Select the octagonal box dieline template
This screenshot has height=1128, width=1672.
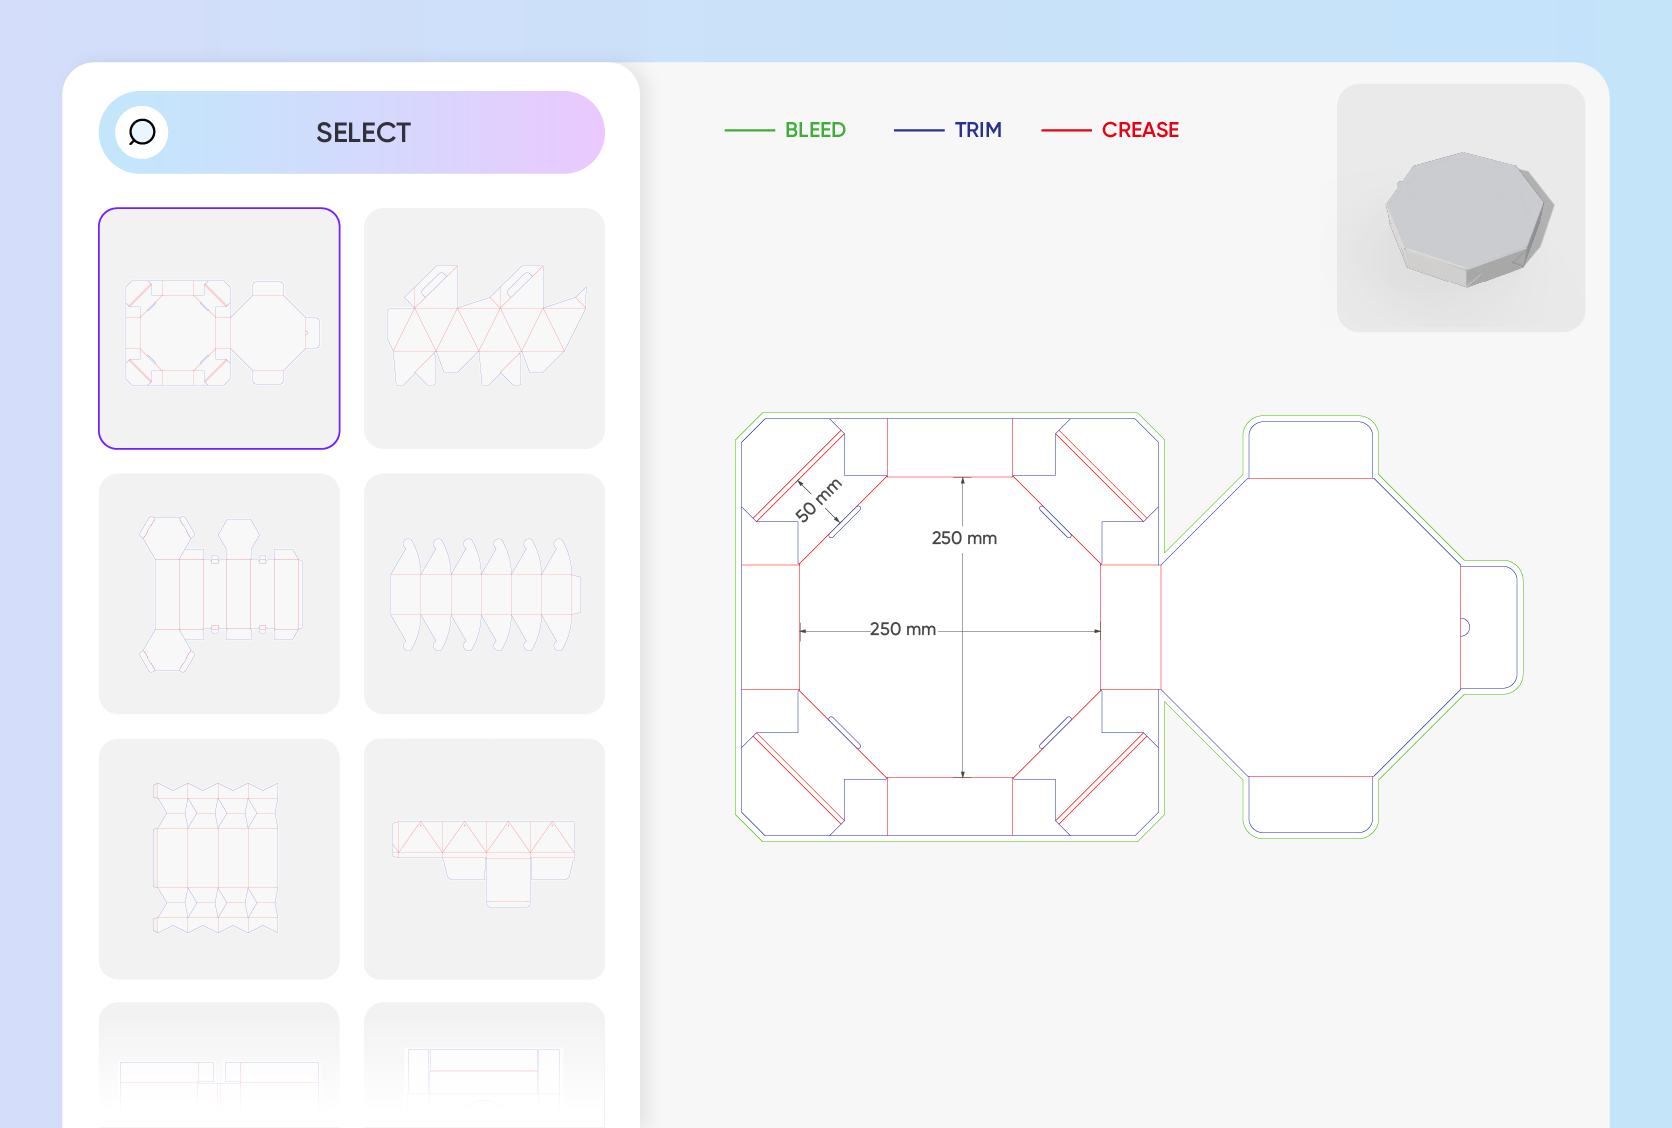point(219,328)
